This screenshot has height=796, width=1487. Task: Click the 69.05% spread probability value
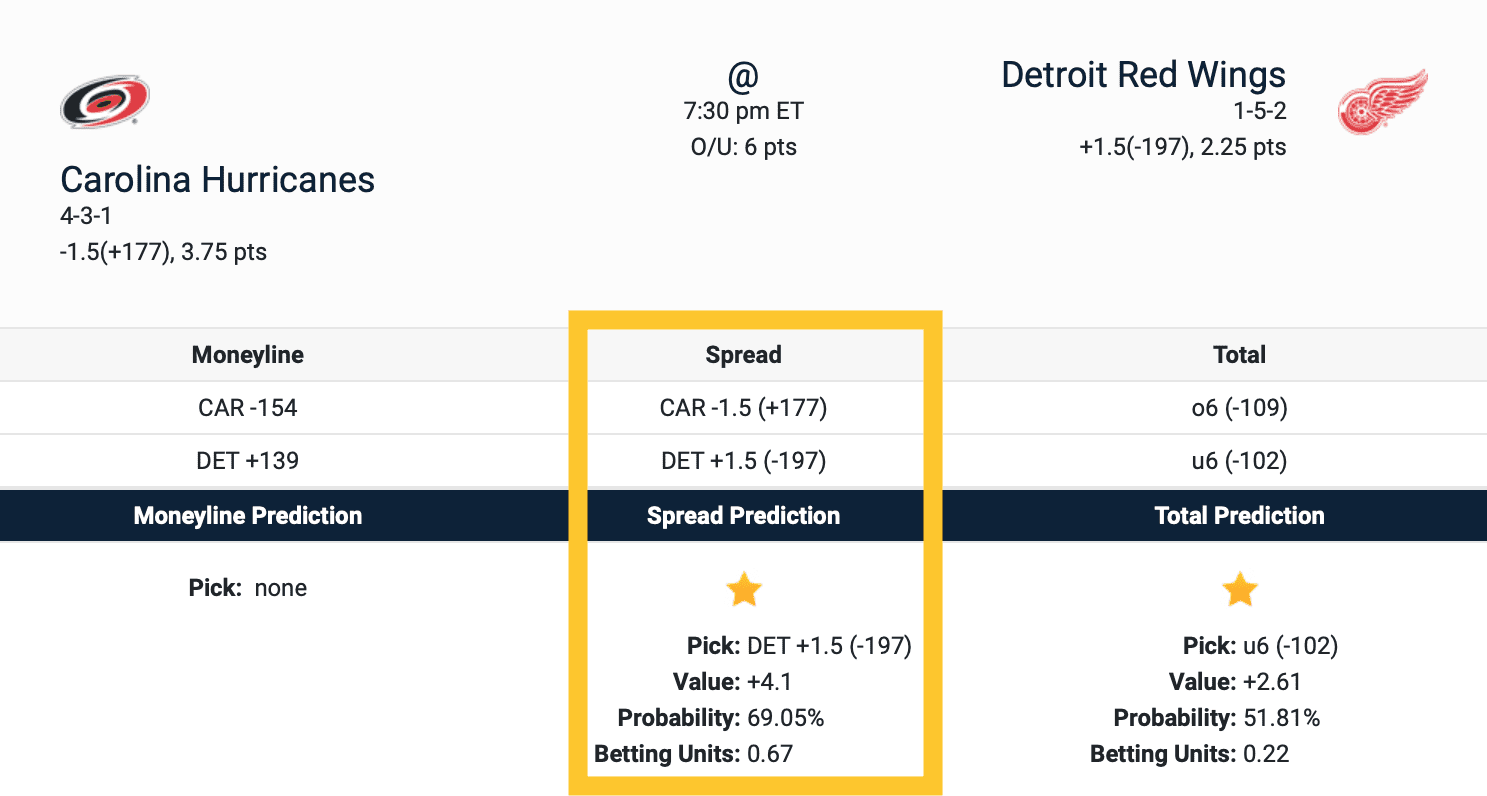[x=786, y=718]
